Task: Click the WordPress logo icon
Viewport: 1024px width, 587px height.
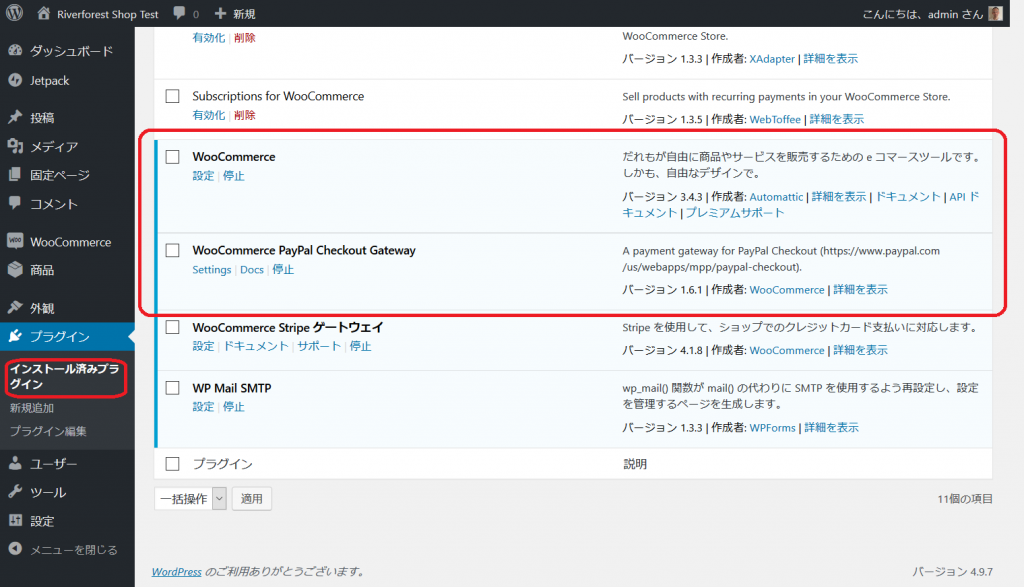Action: [15, 14]
